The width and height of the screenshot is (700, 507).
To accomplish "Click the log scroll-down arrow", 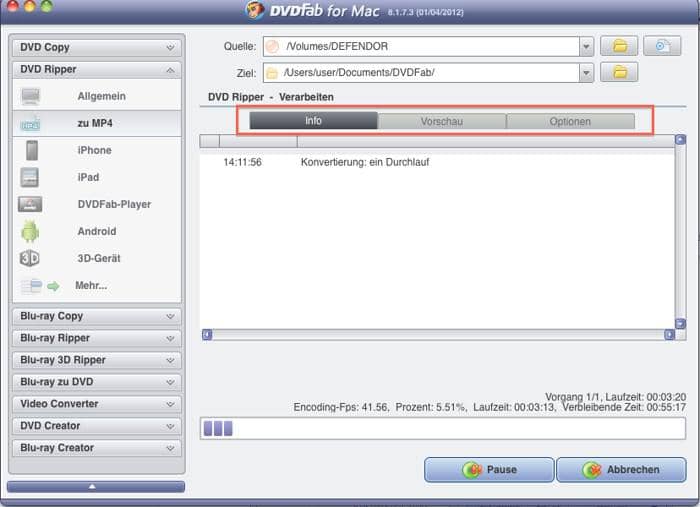I will (680, 324).
